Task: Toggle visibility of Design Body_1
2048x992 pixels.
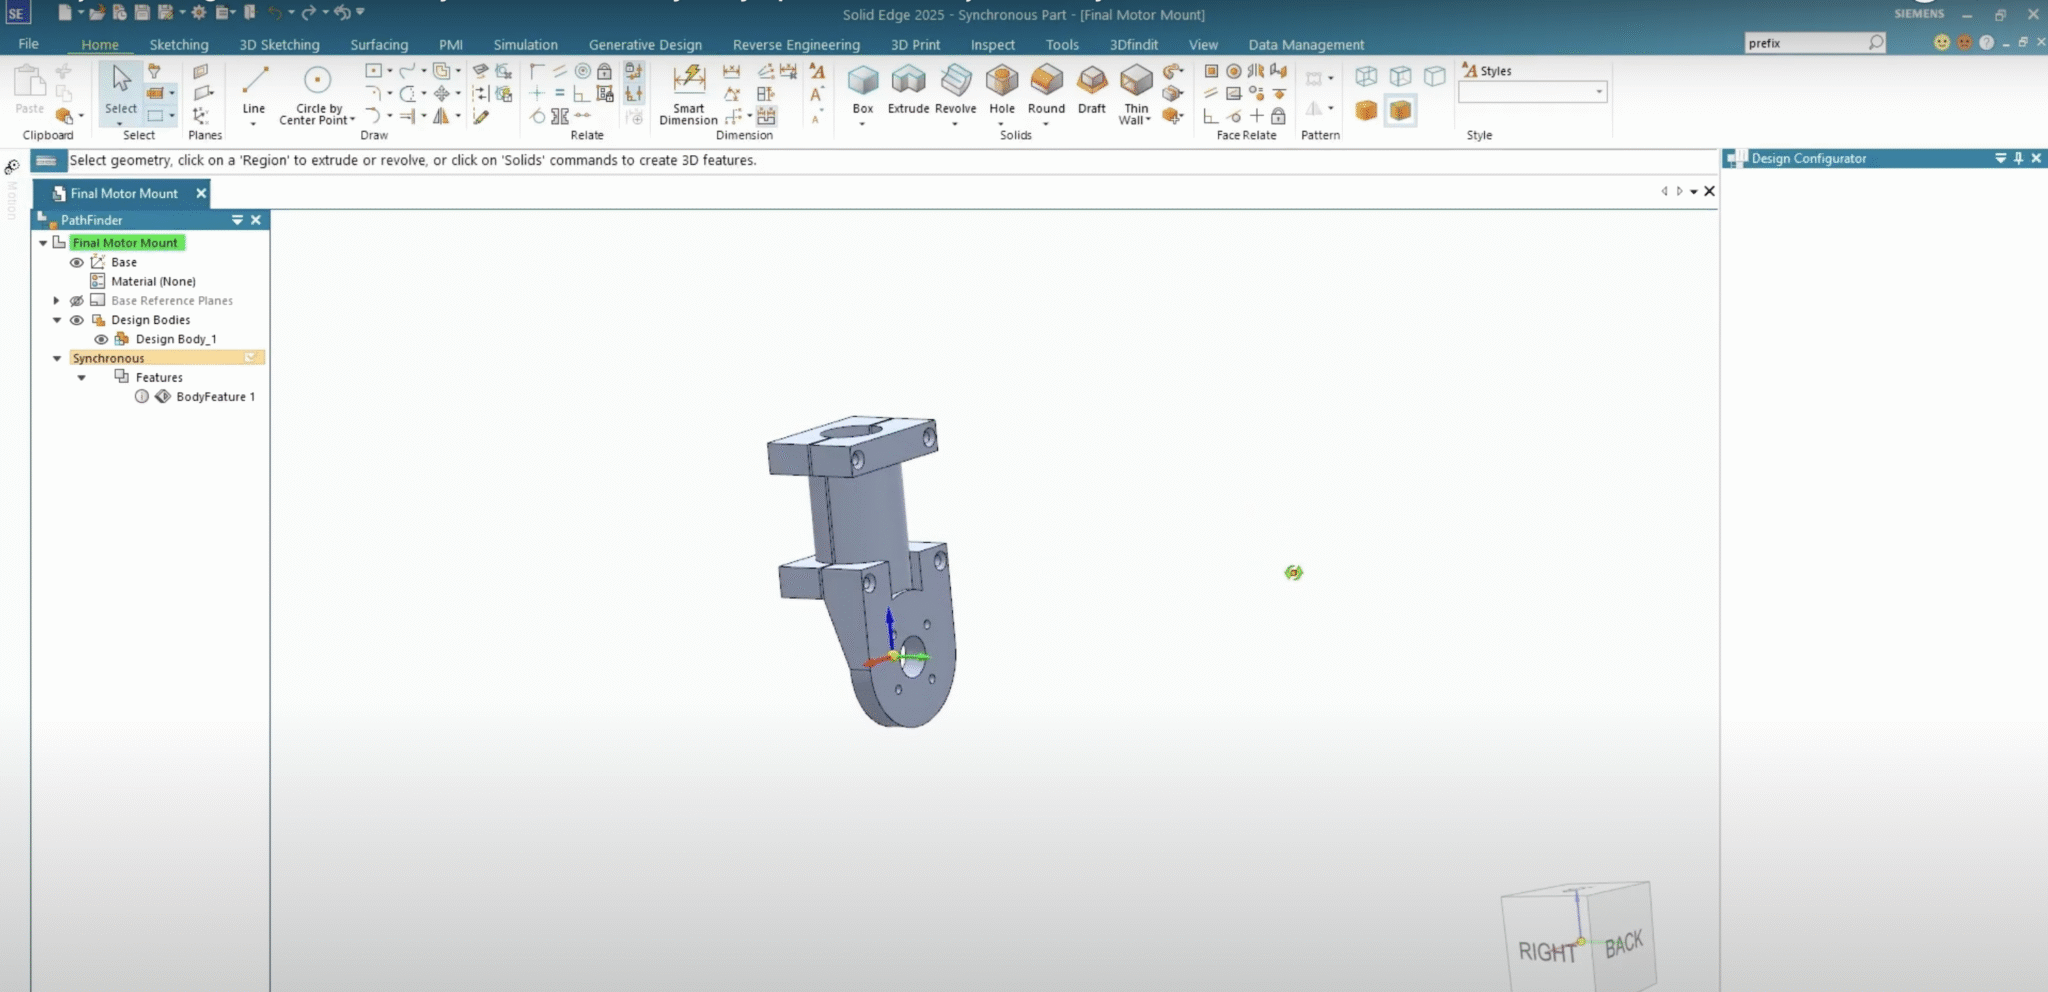Action: [x=101, y=338]
